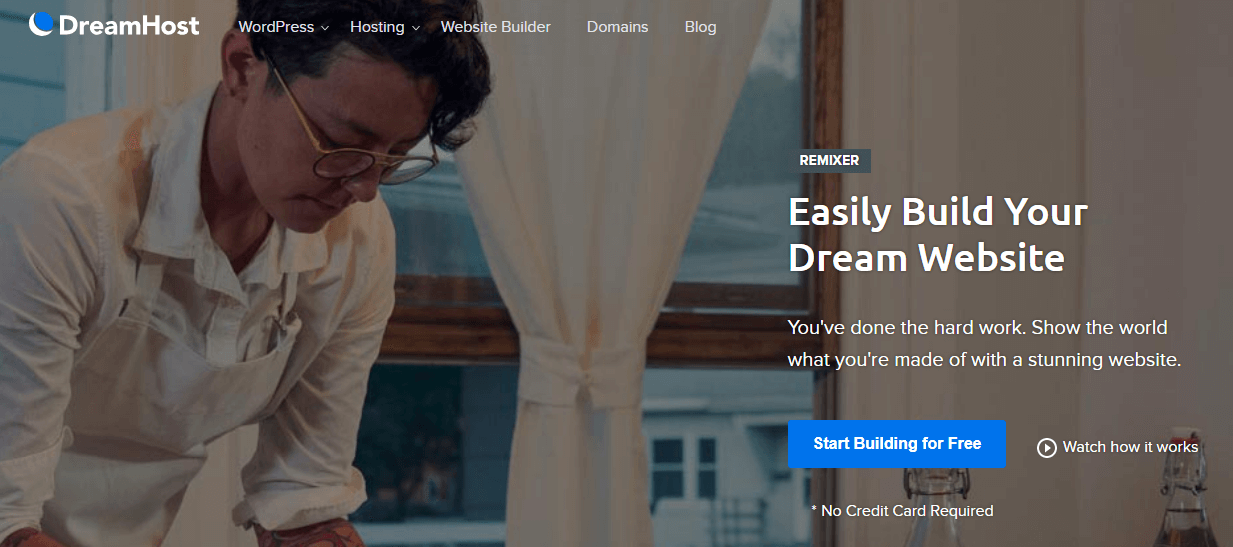The height and width of the screenshot is (547, 1233).
Task: Click the play circle icon
Action: 1047,447
